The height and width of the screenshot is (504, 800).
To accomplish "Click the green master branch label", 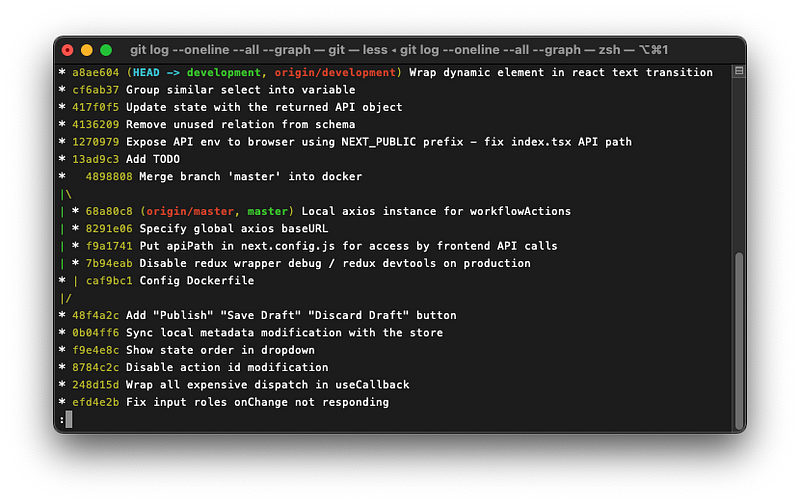I will [267, 211].
